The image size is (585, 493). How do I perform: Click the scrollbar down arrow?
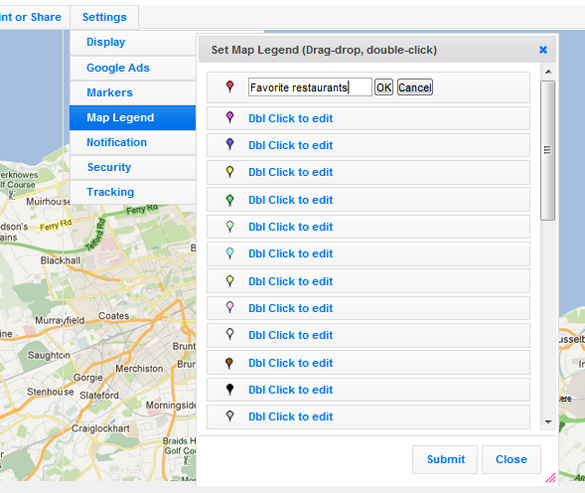(548, 422)
